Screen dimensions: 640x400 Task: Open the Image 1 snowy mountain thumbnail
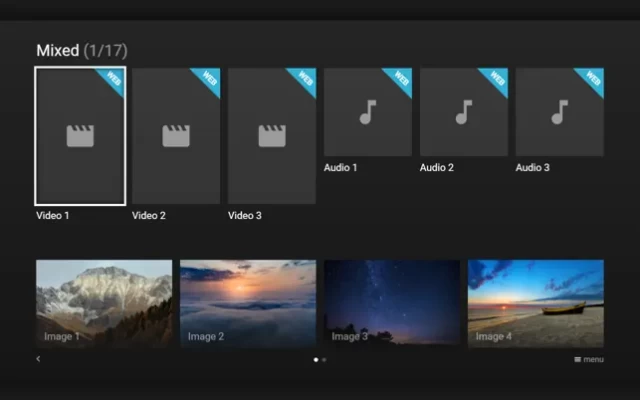click(x=104, y=303)
